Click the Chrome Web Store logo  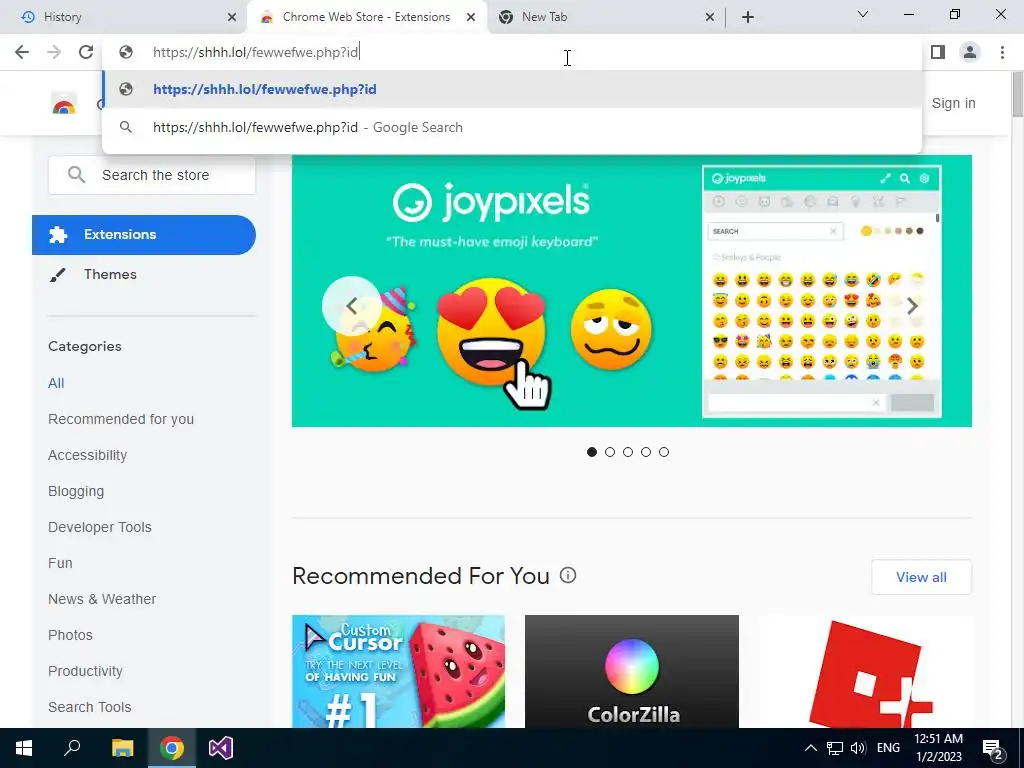pyautogui.click(x=64, y=103)
